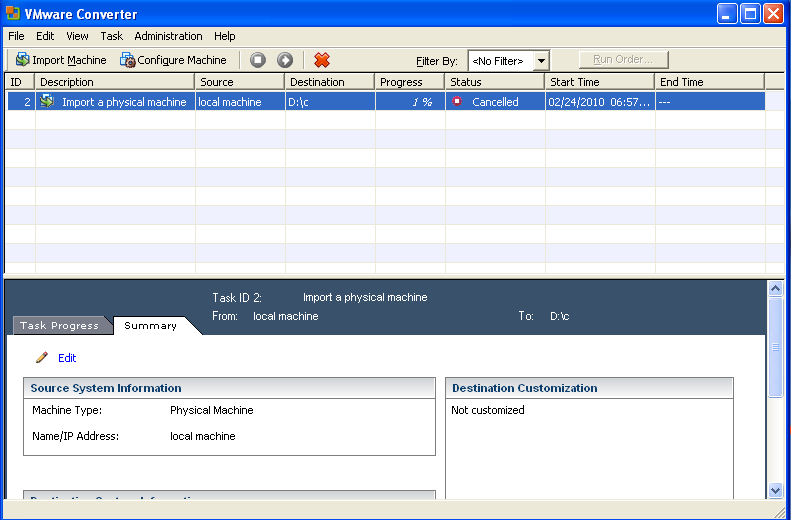Viewport: 791px width, 520px height.
Task: Click the blue Edit link
Action: tap(67, 358)
